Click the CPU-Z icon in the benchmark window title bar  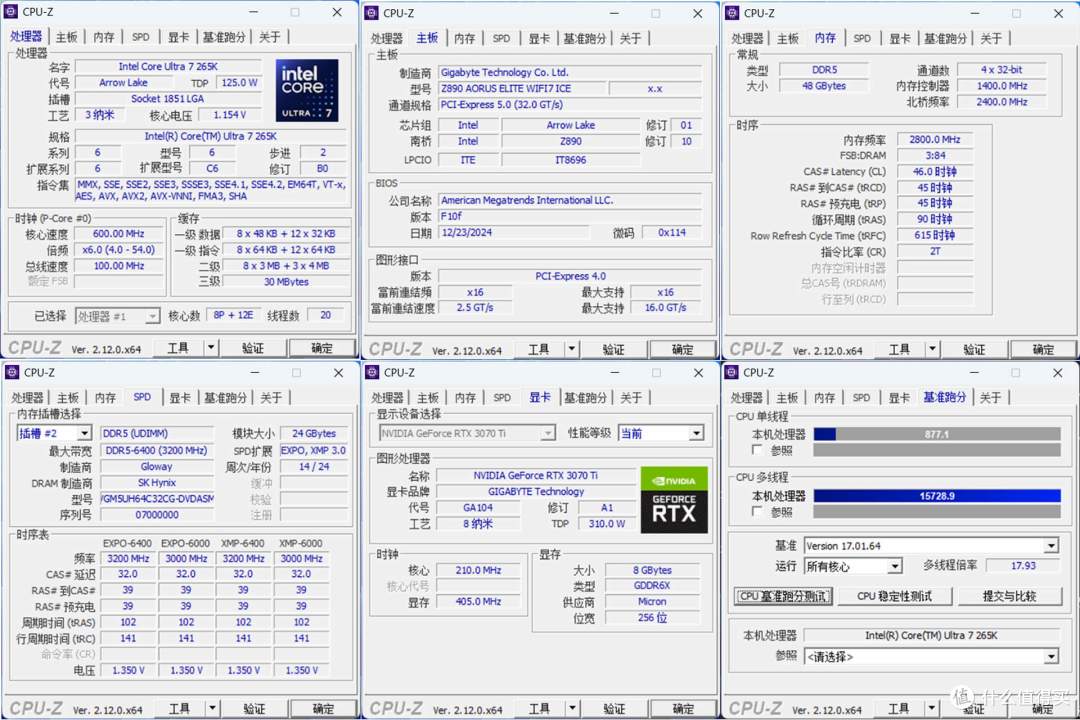click(x=731, y=372)
